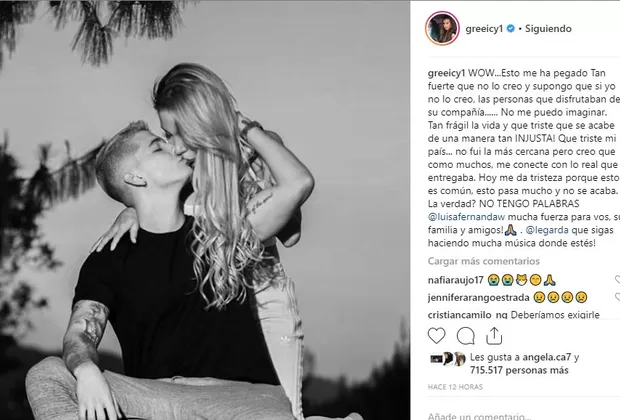Image resolution: width=620 pixels, height=420 pixels.
Task: Show the list of 715.517 personas más
Action: coord(519,371)
